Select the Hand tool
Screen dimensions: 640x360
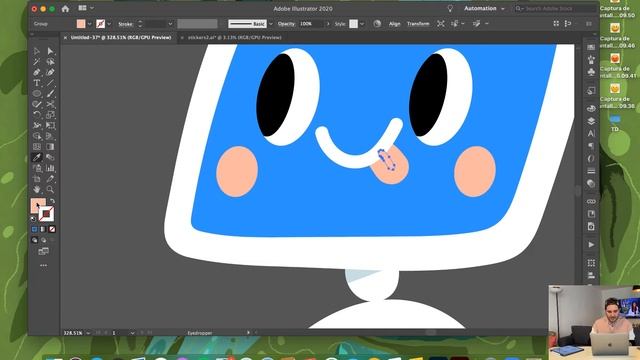tap(37, 189)
